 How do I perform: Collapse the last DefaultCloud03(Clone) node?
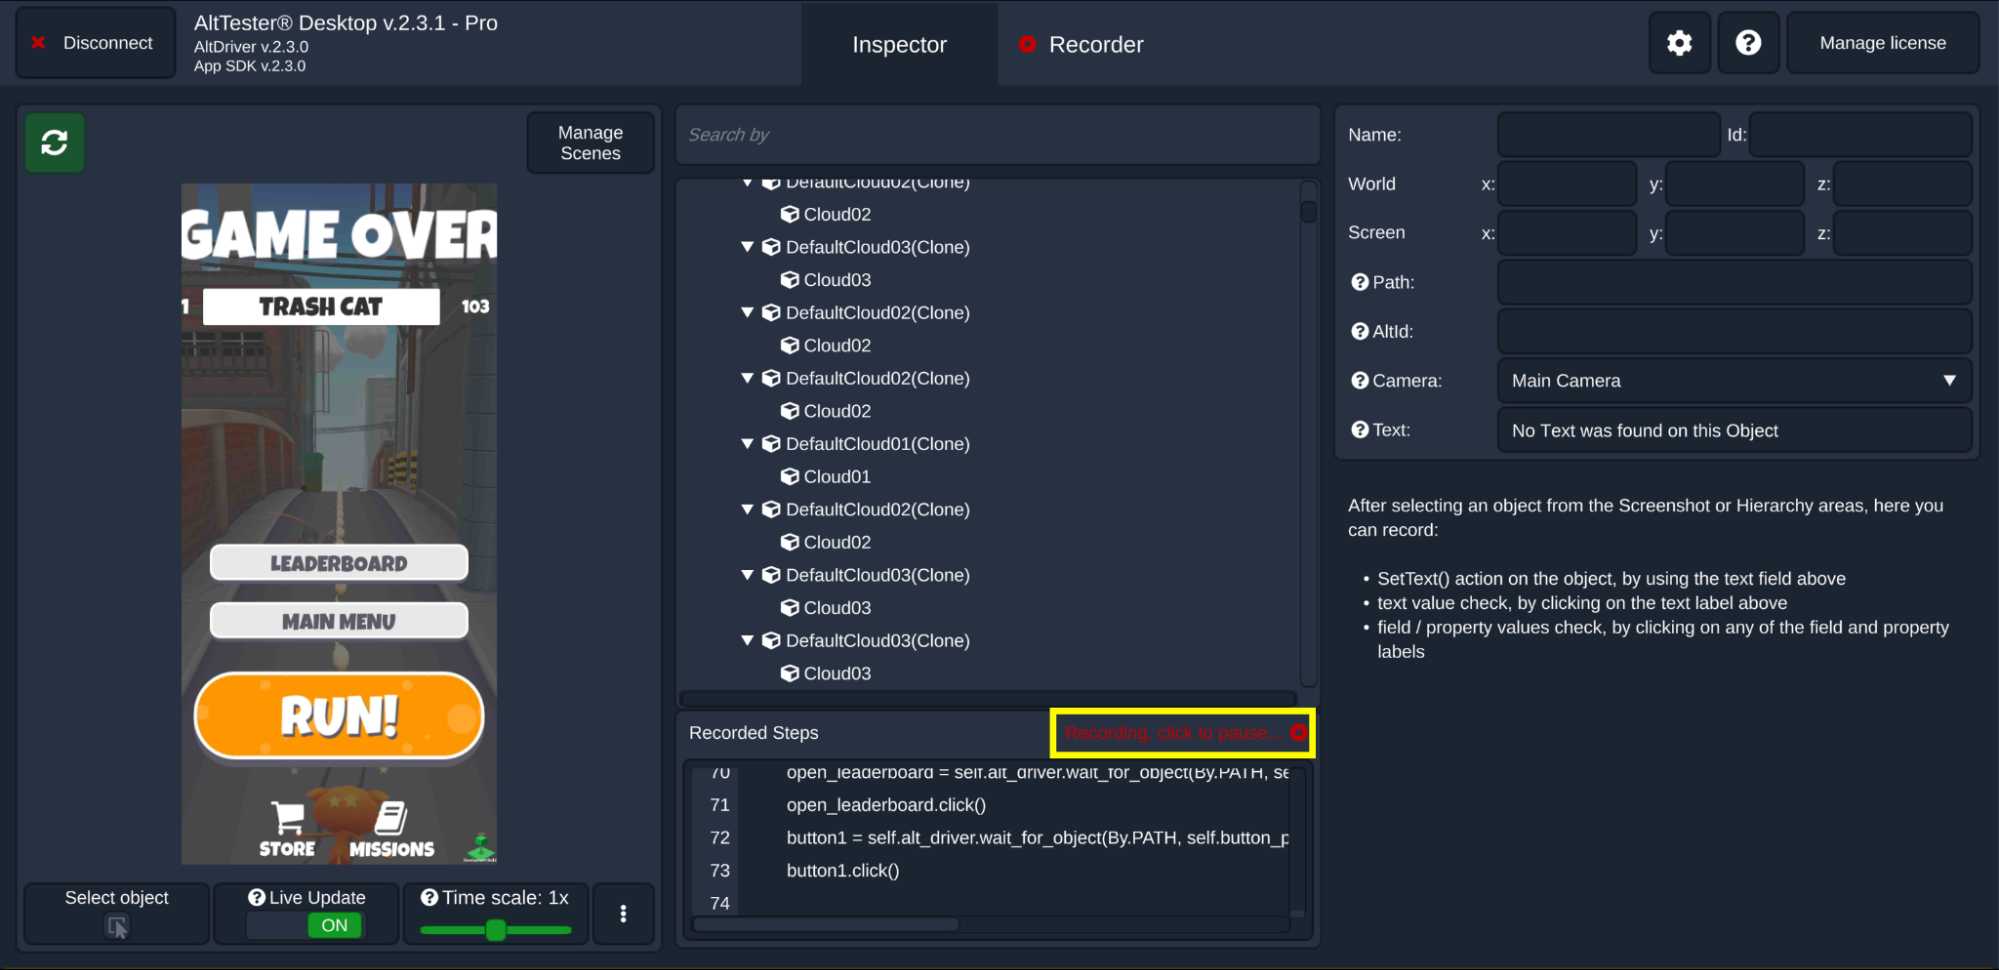coord(747,640)
